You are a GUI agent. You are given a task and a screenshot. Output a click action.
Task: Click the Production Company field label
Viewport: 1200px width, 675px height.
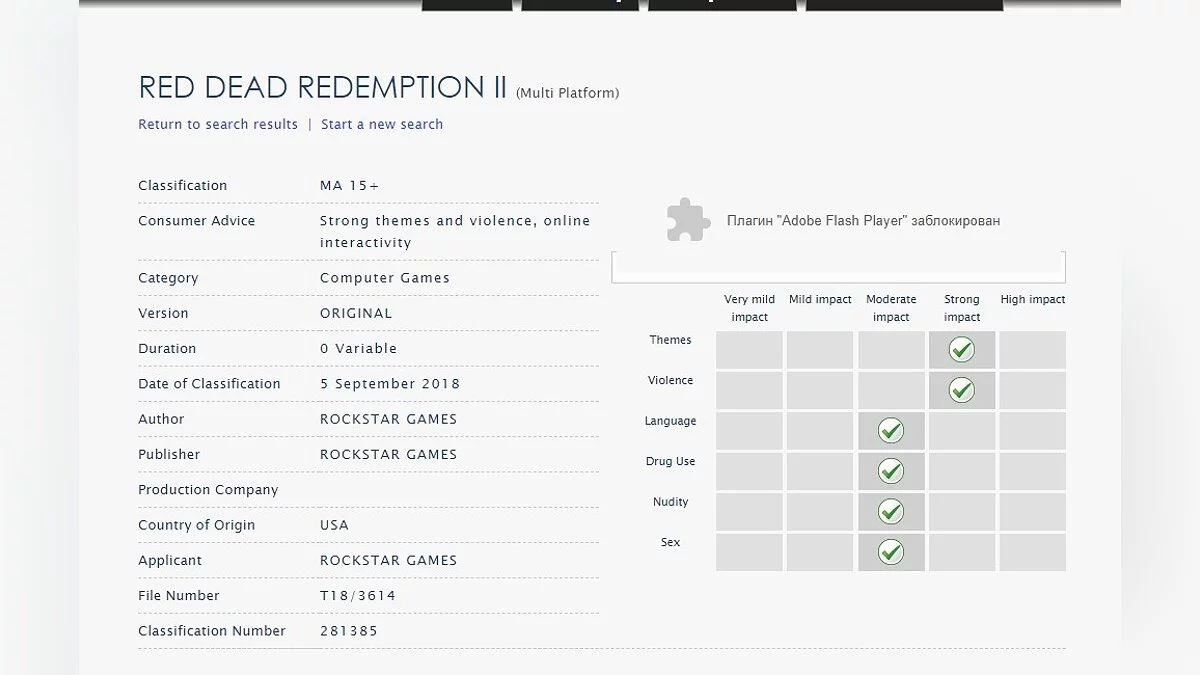(x=208, y=490)
